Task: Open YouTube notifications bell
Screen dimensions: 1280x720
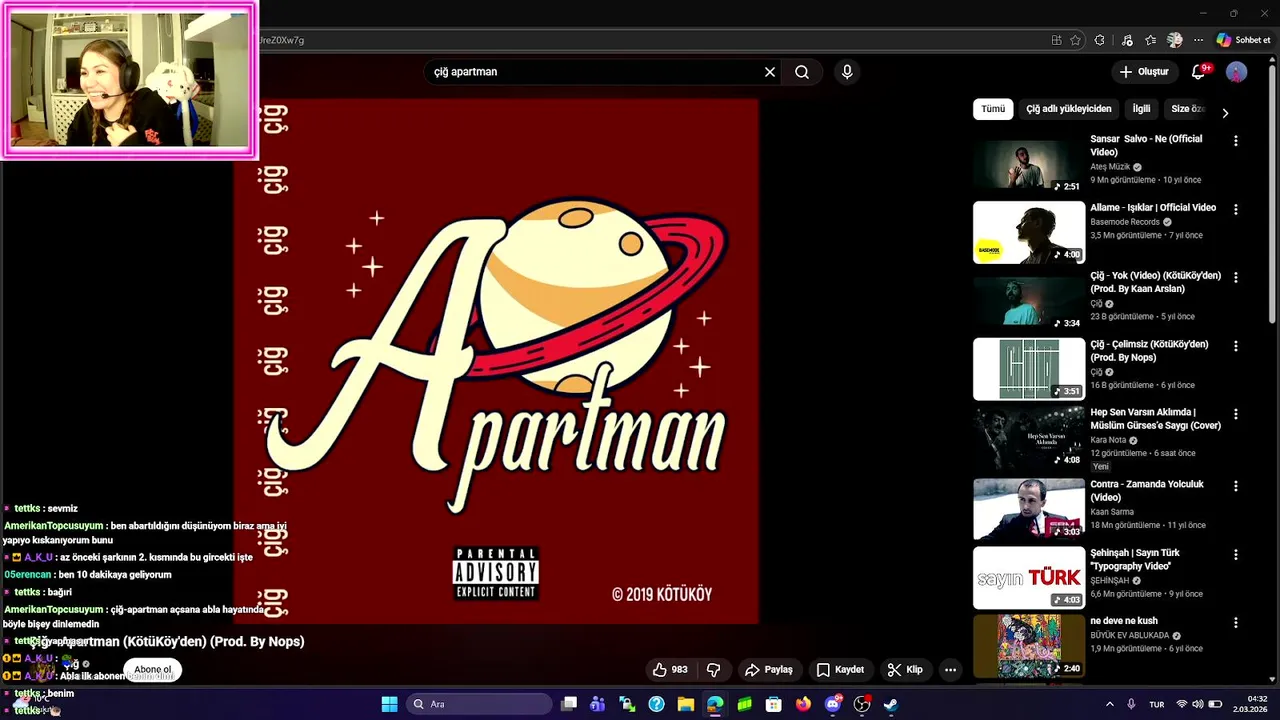Action: 1199,72
